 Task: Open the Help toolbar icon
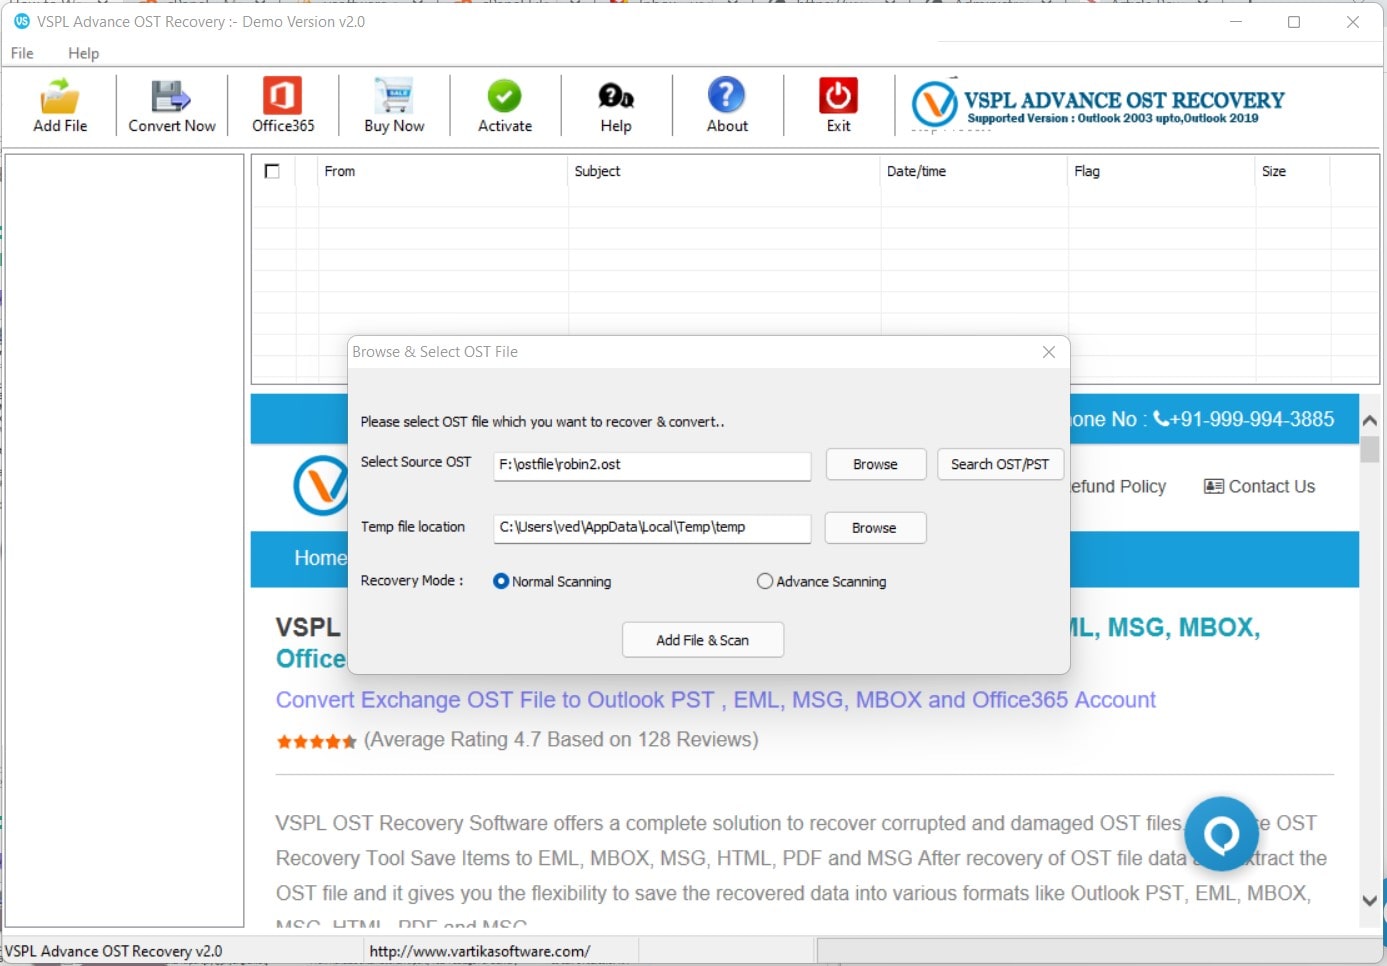click(616, 105)
